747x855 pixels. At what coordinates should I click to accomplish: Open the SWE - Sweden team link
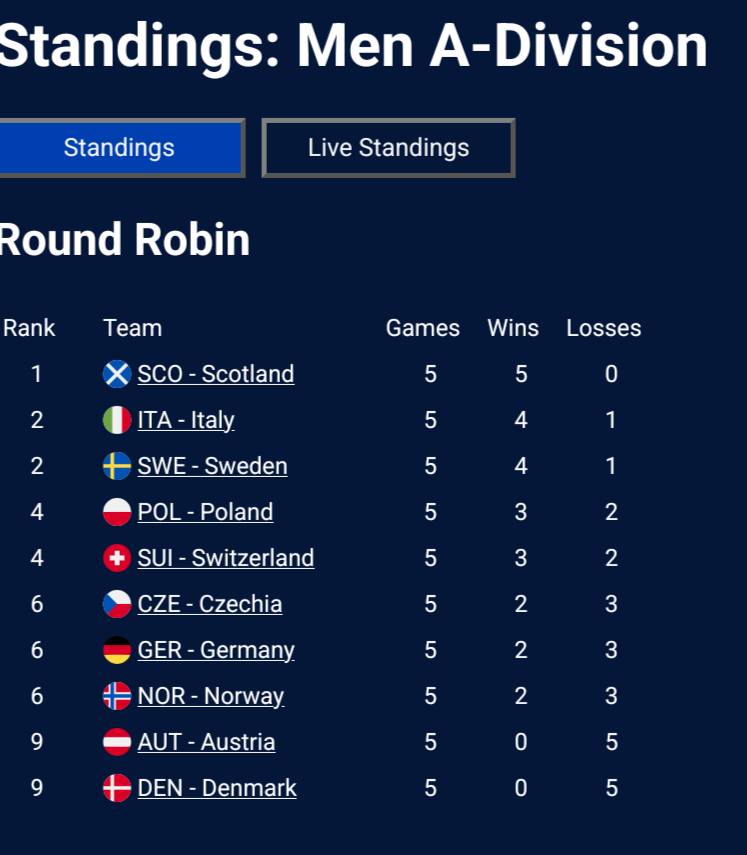[213, 466]
